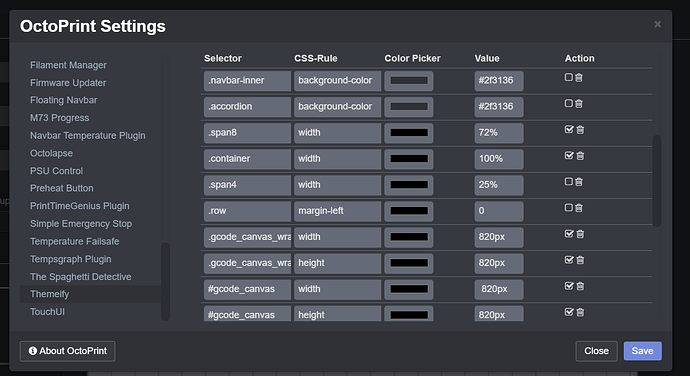Open color picker for .row margin-left
This screenshot has width=690, height=376.
(409, 211)
